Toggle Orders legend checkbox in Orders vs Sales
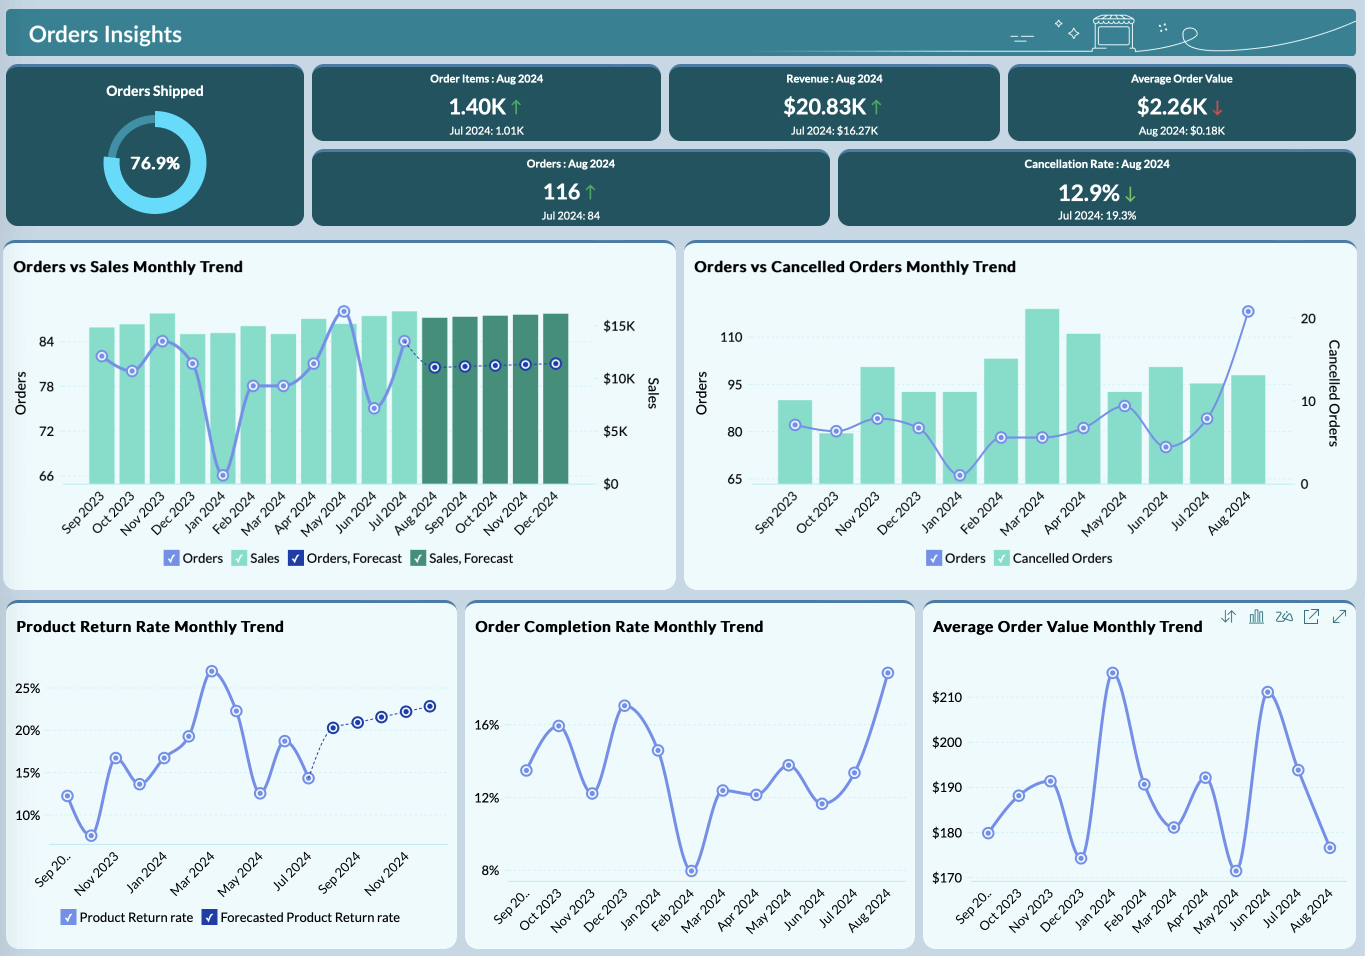Screen dimensions: 1365x956 coord(171,558)
